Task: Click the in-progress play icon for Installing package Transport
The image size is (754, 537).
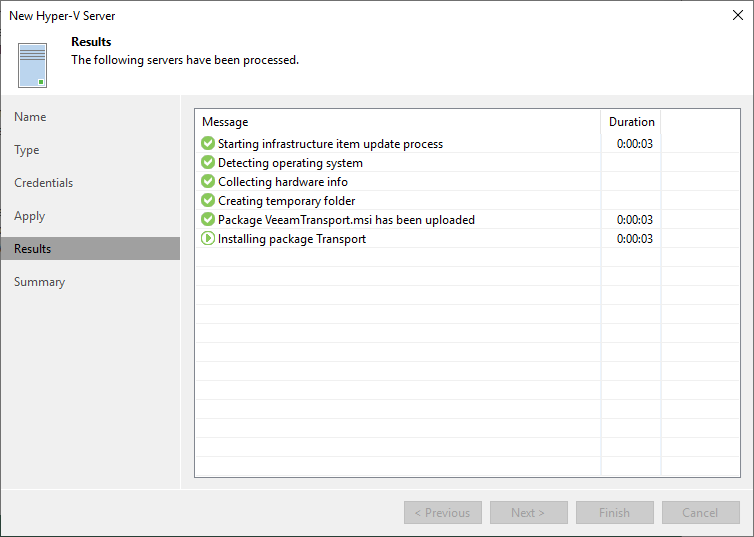Action: (x=208, y=238)
